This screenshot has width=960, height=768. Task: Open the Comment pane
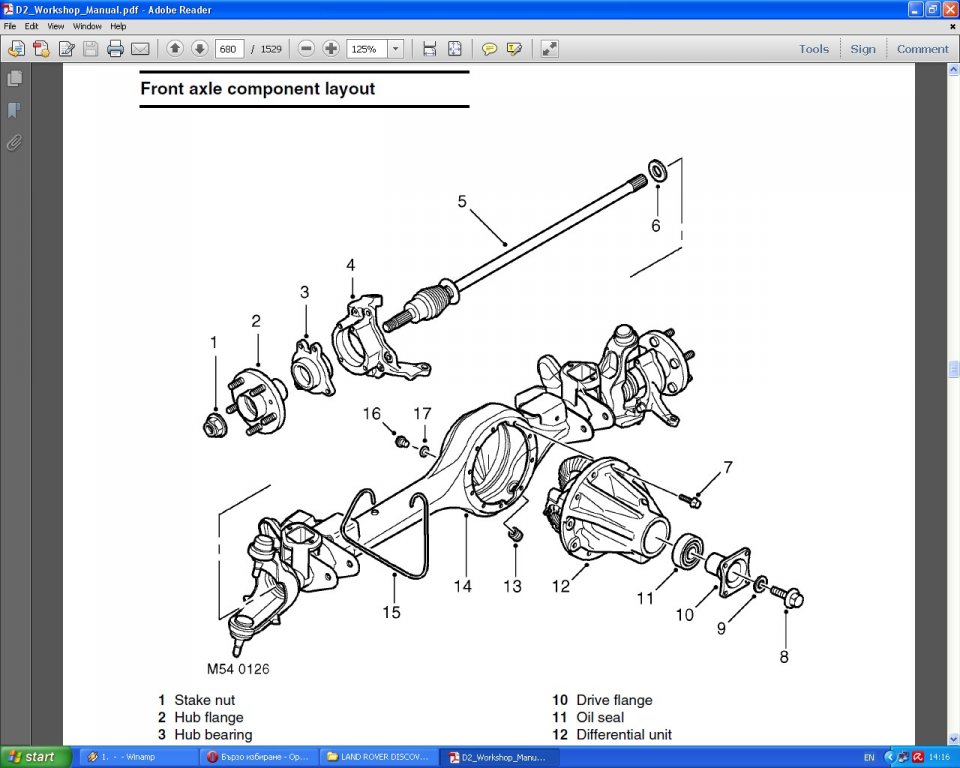point(923,49)
